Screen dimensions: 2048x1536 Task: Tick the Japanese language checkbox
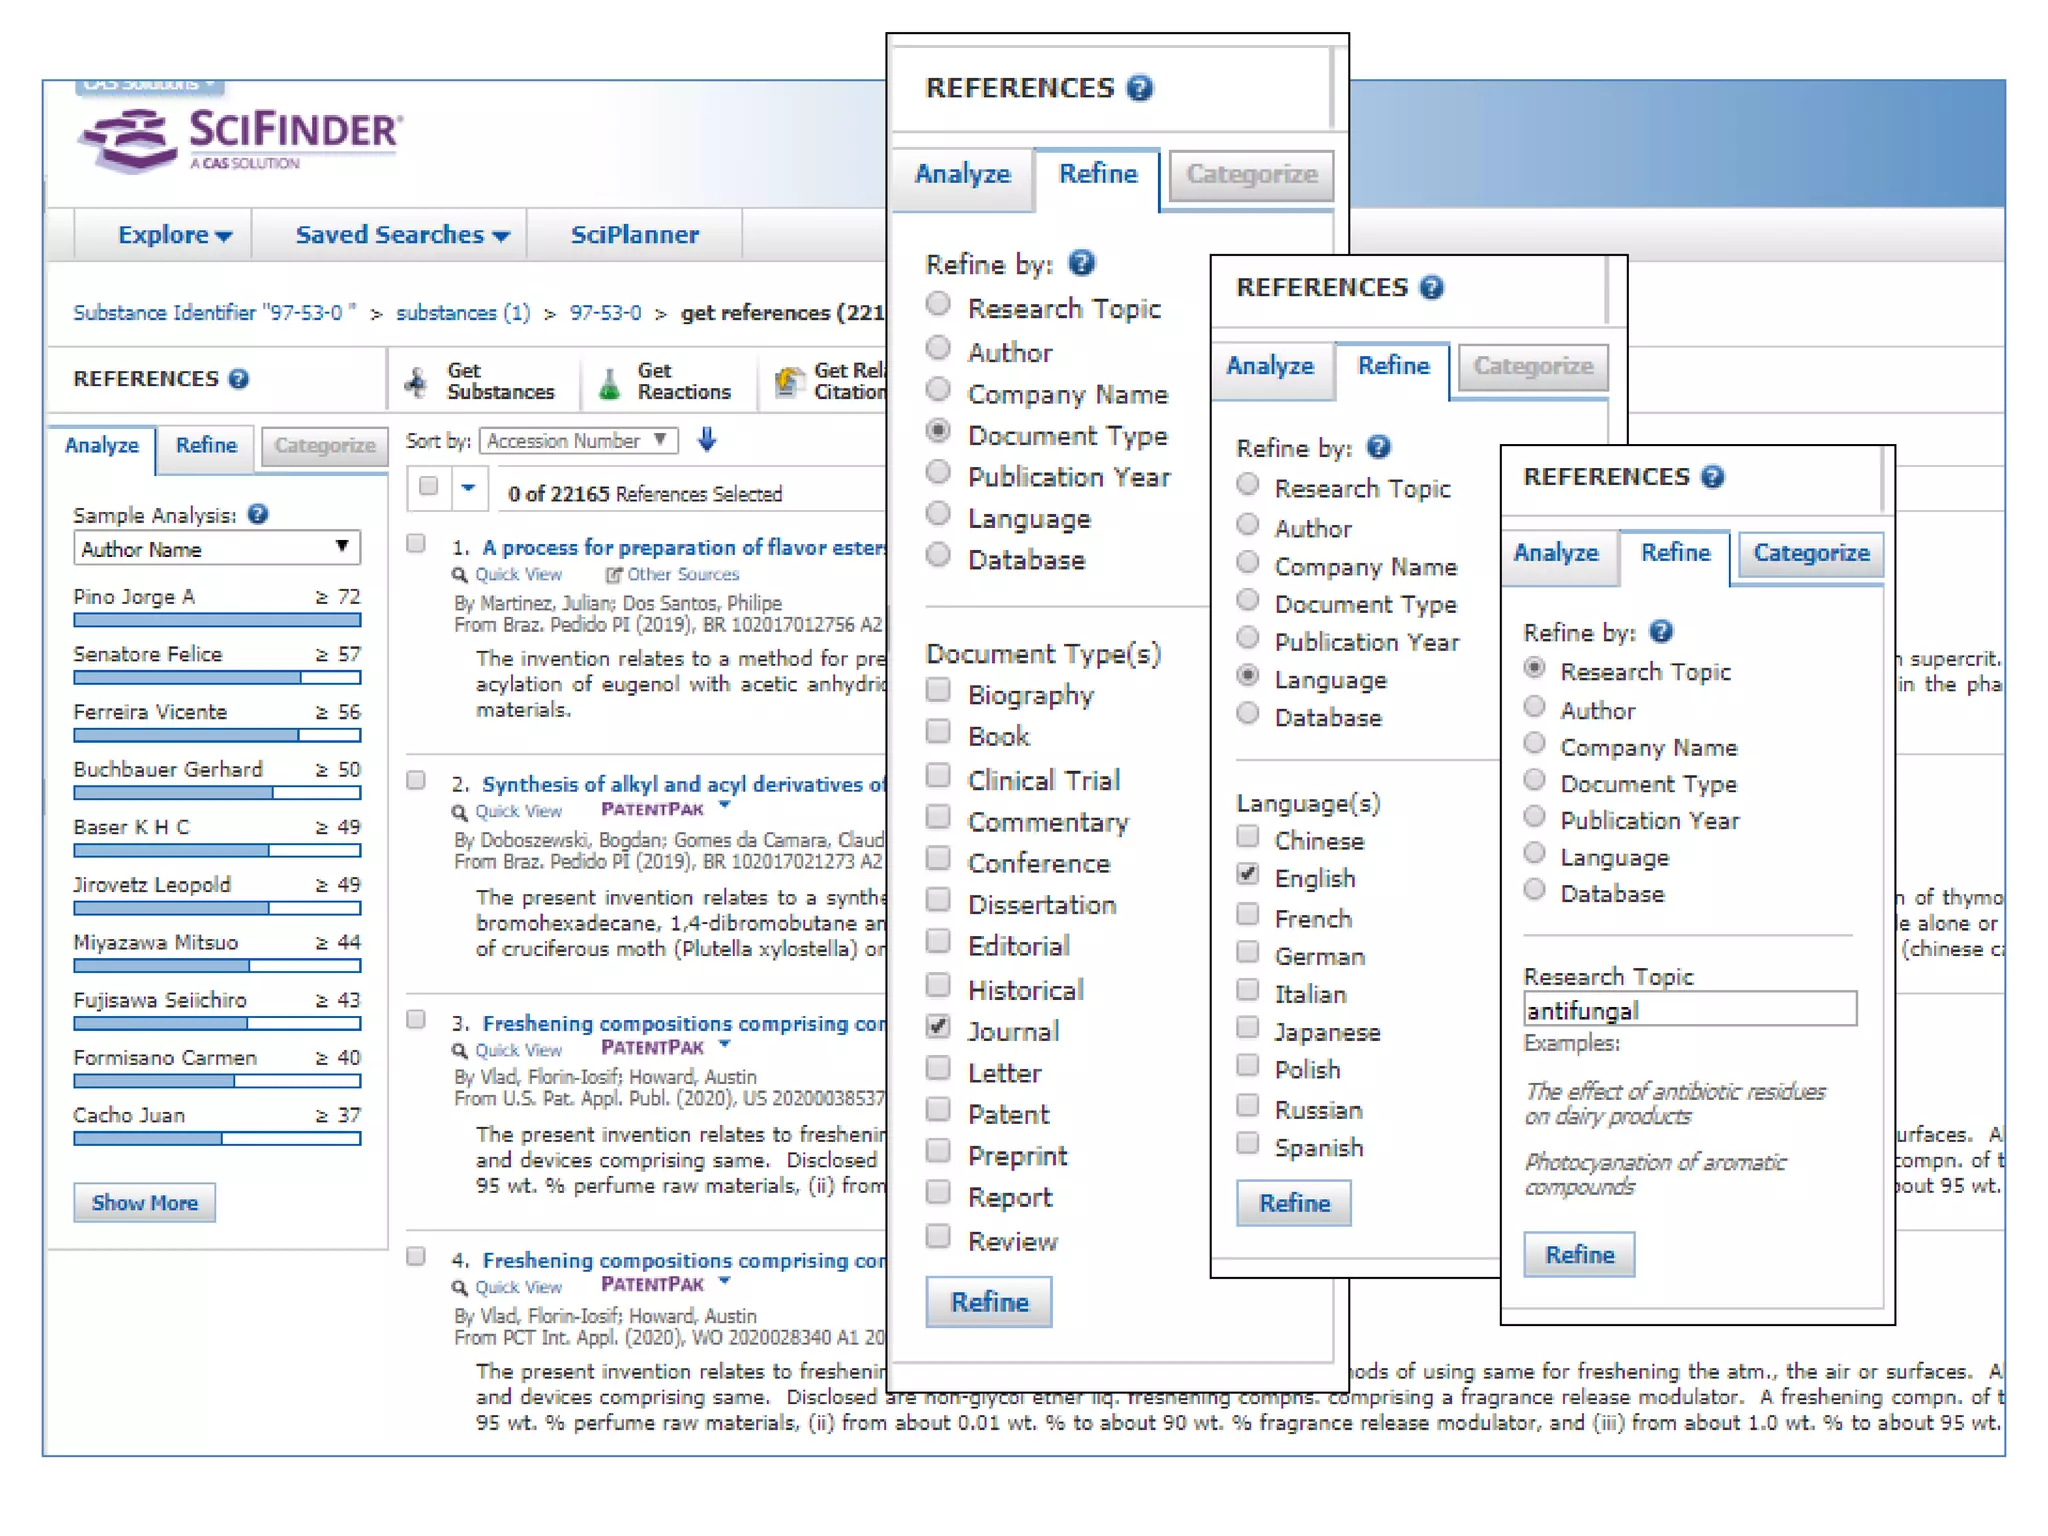coord(1247,1028)
